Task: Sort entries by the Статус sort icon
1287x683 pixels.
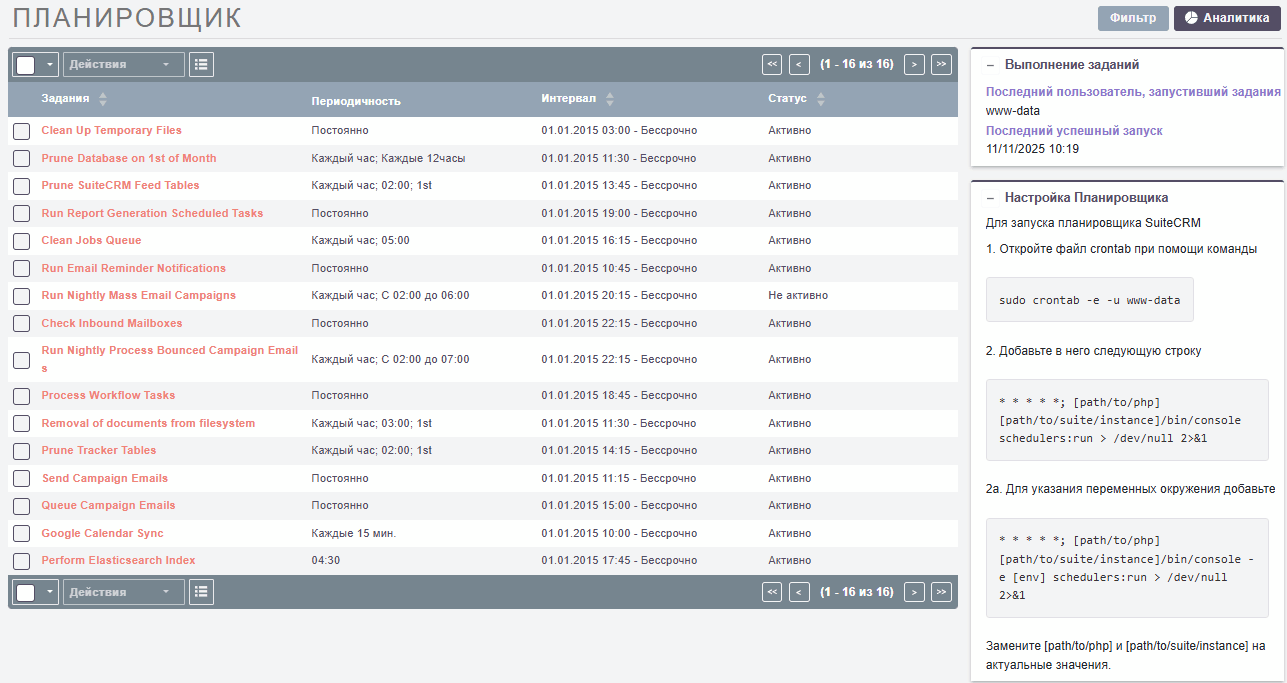Action: click(x=820, y=98)
